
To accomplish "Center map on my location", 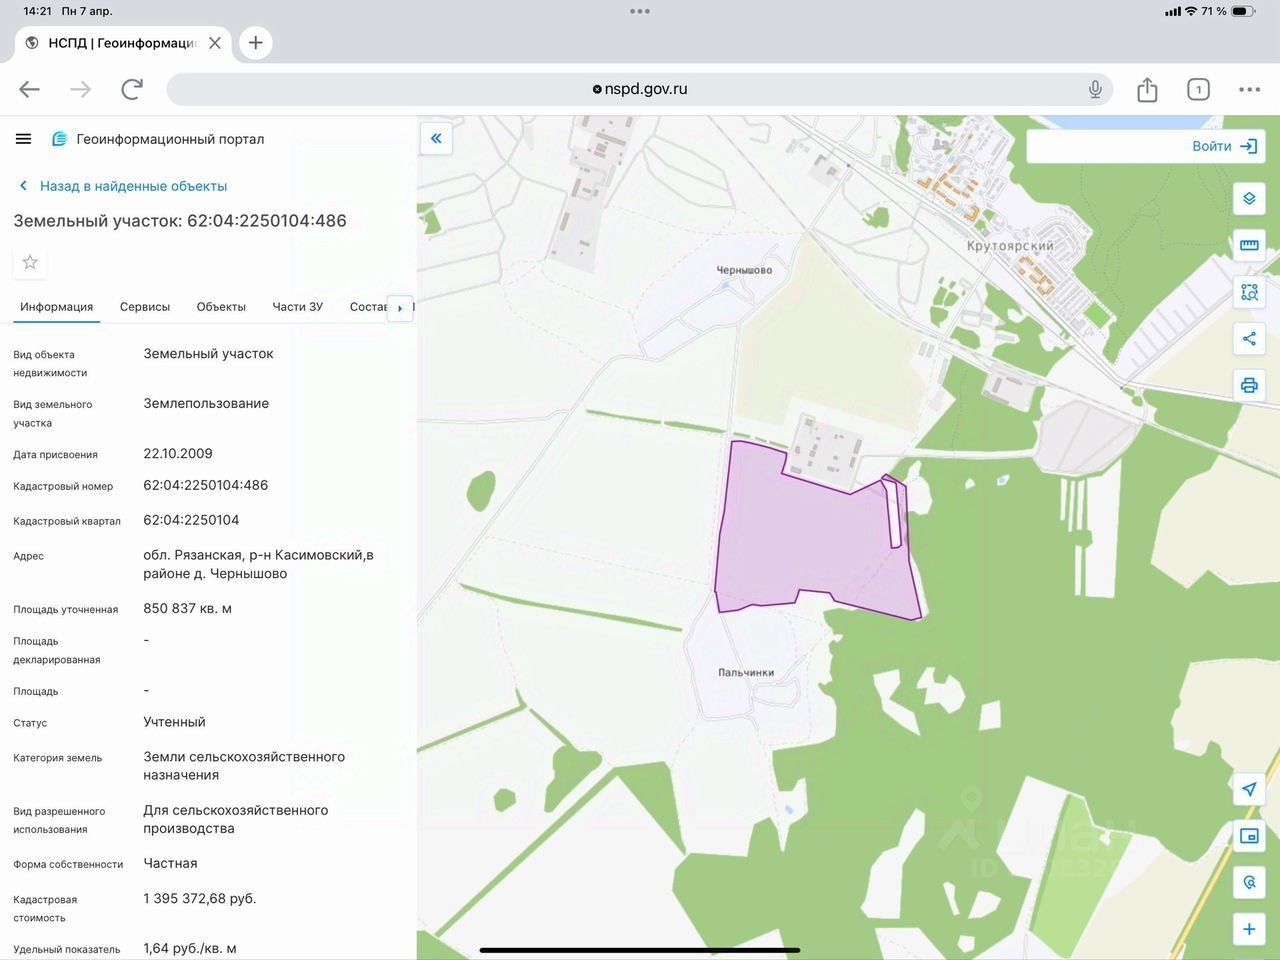I will 1249,789.
